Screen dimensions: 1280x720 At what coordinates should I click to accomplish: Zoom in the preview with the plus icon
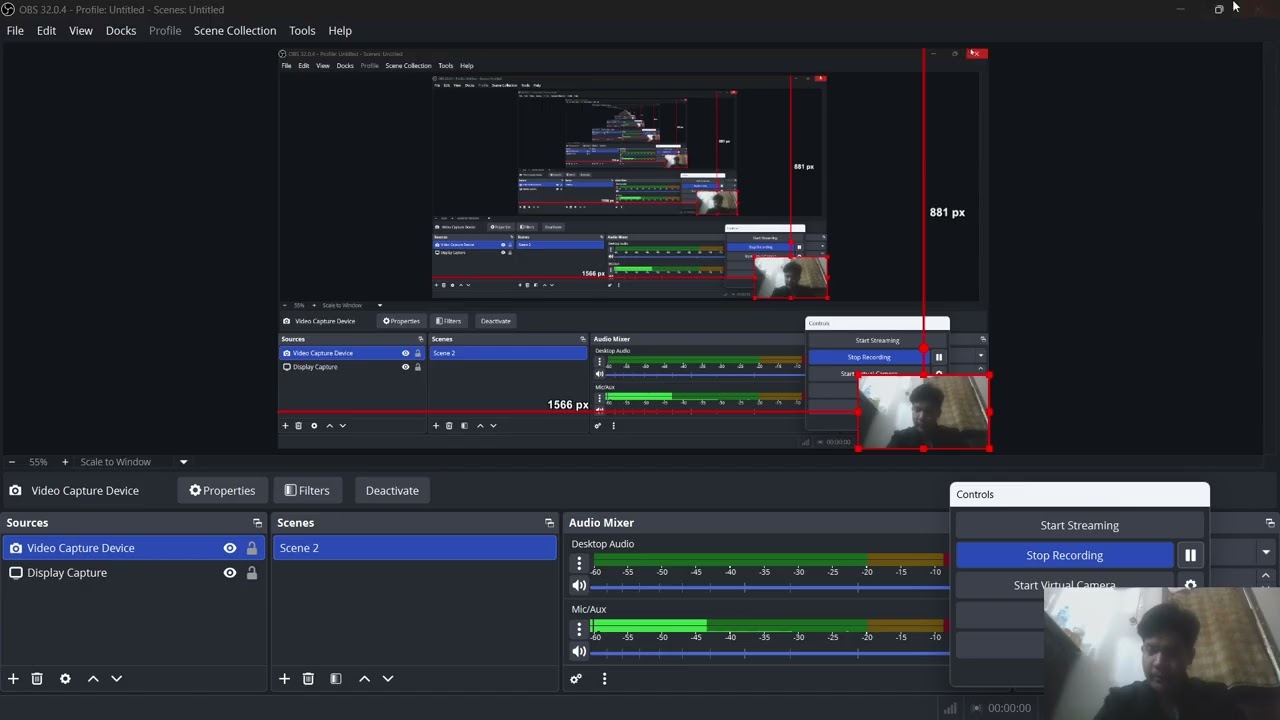[x=65, y=462]
